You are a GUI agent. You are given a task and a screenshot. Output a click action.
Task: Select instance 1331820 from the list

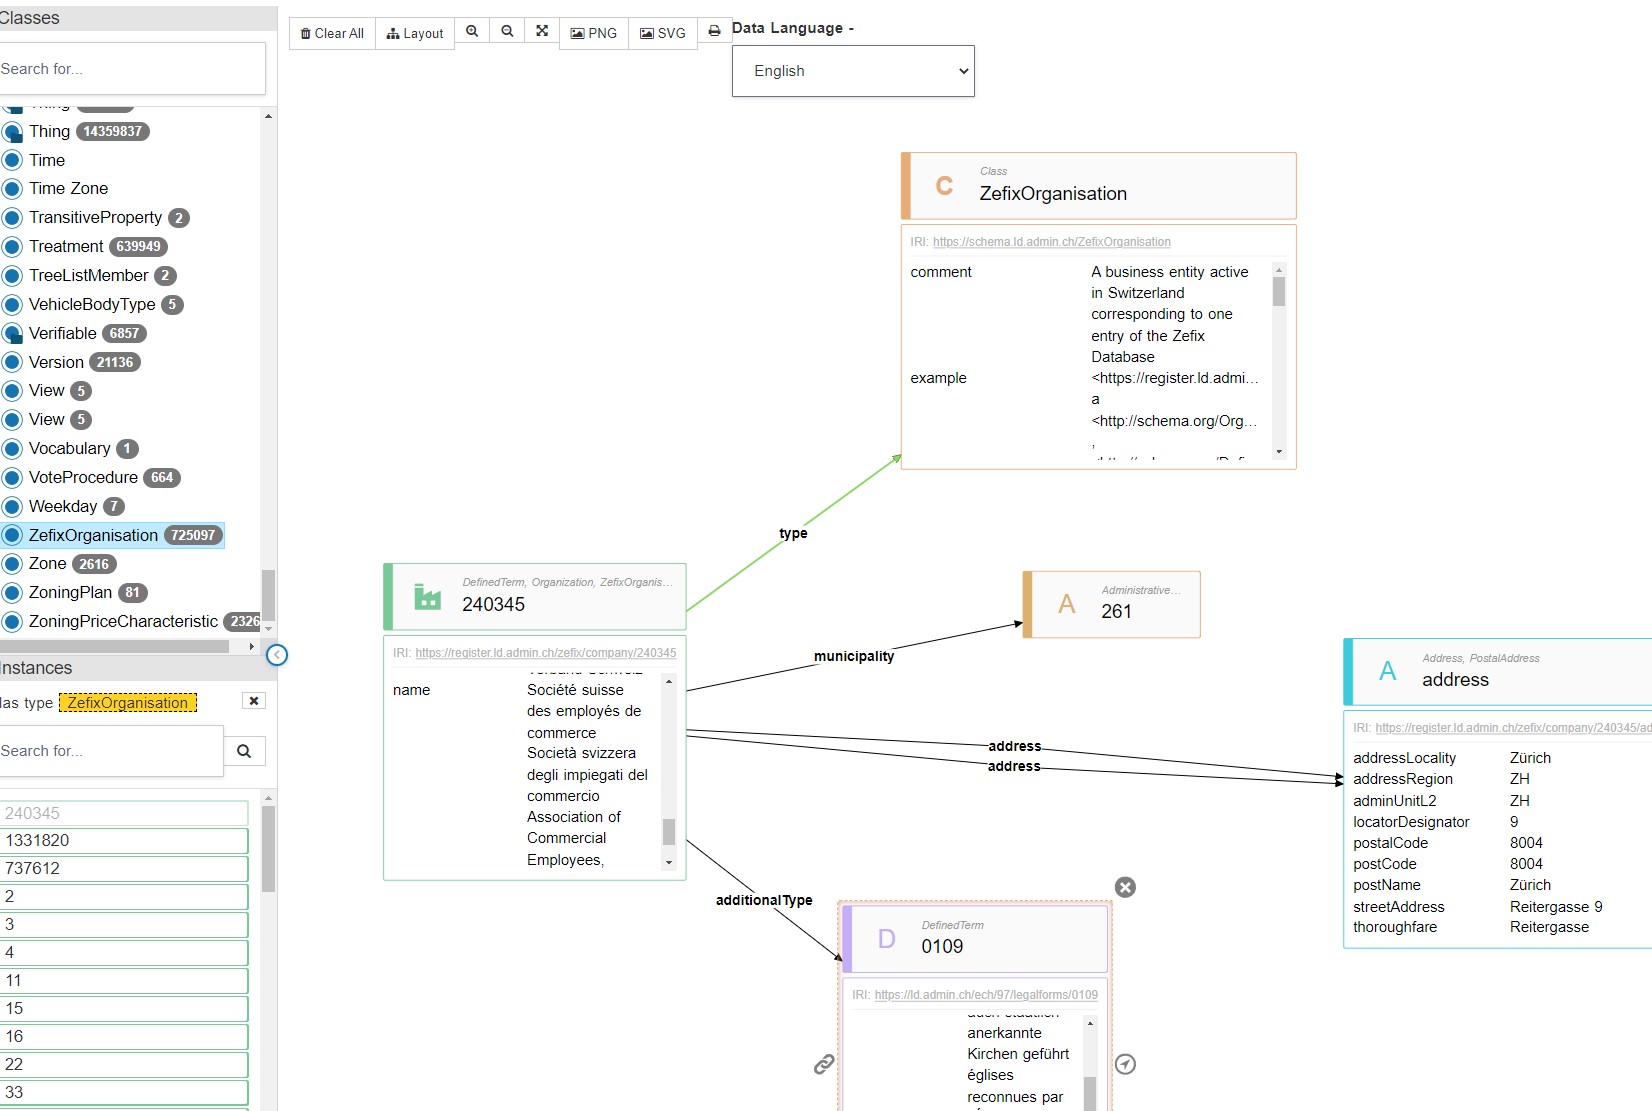pyautogui.click(x=125, y=841)
